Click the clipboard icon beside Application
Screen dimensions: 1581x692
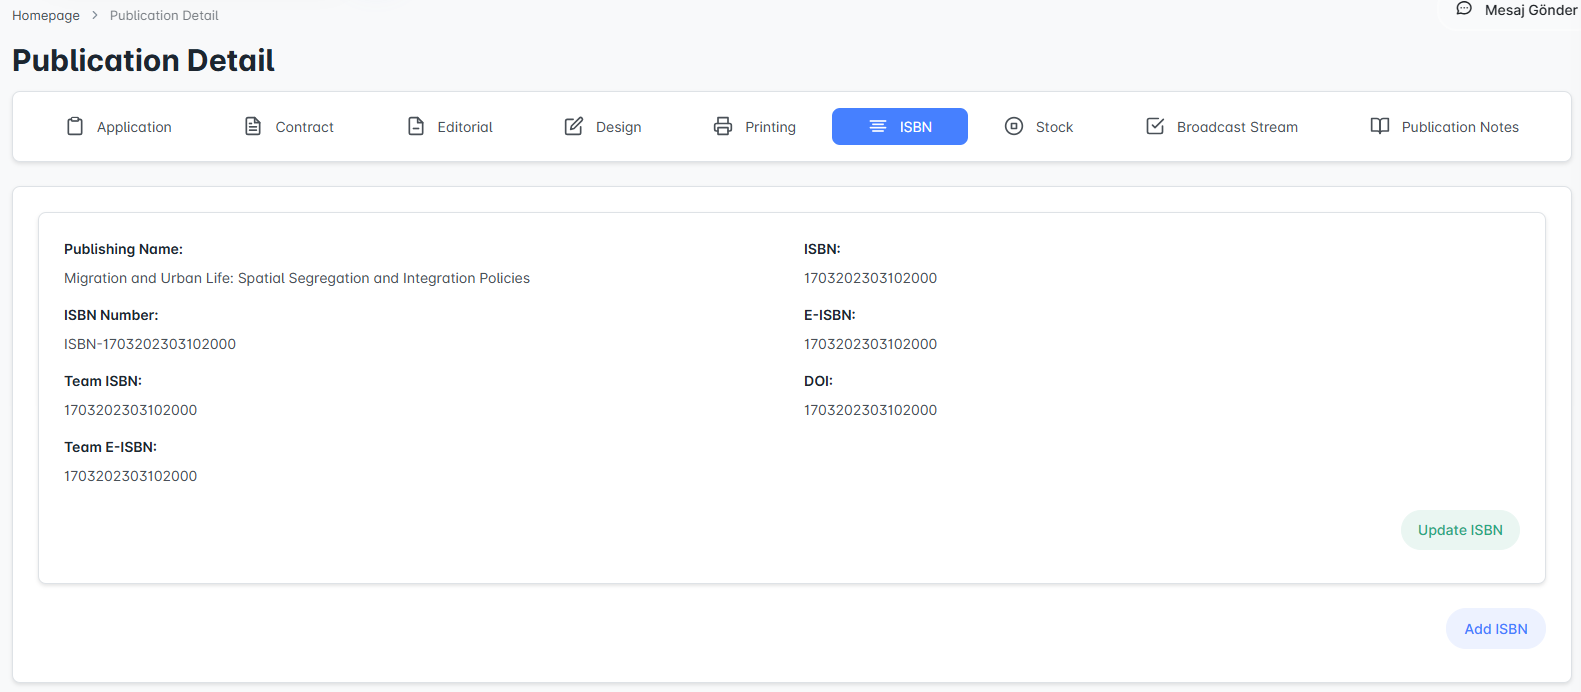pos(75,126)
